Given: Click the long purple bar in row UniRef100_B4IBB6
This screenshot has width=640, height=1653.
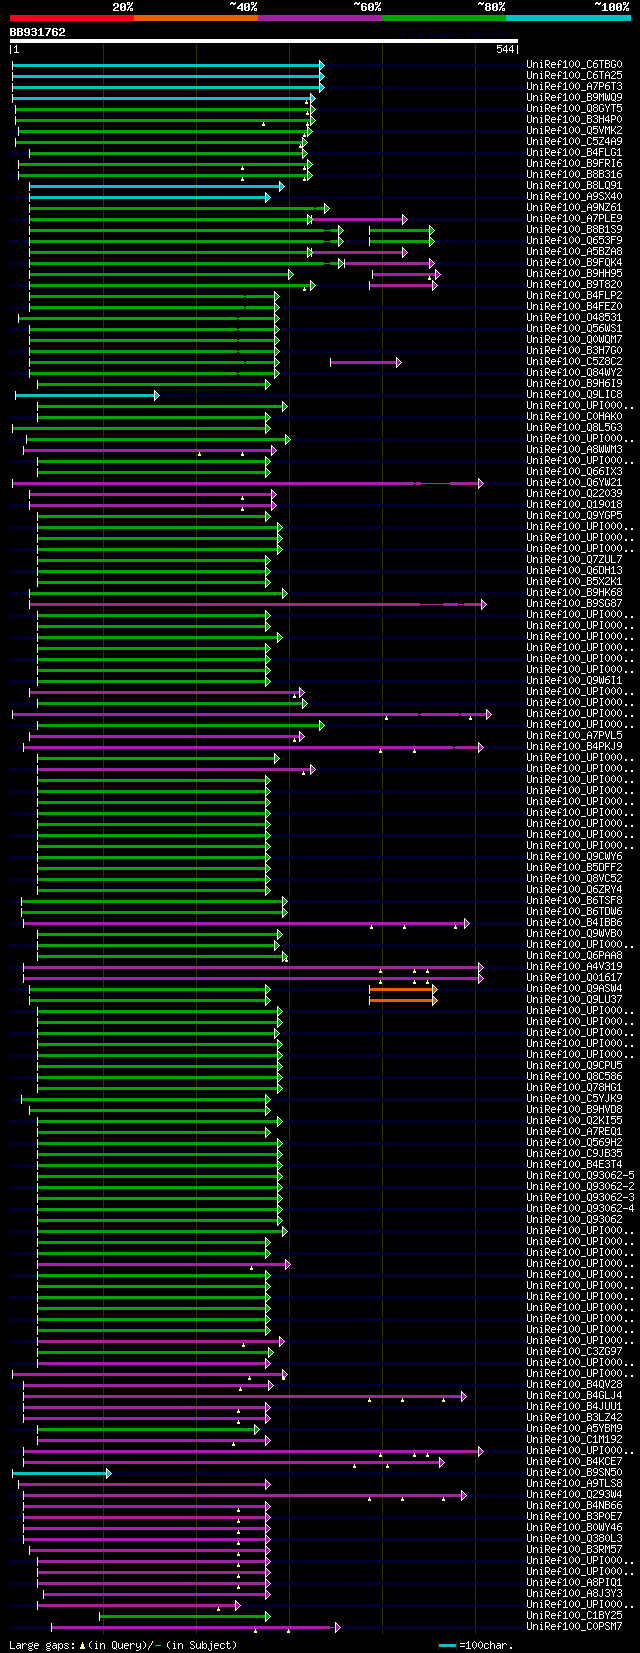Looking at the screenshot, I should click(x=246, y=923).
